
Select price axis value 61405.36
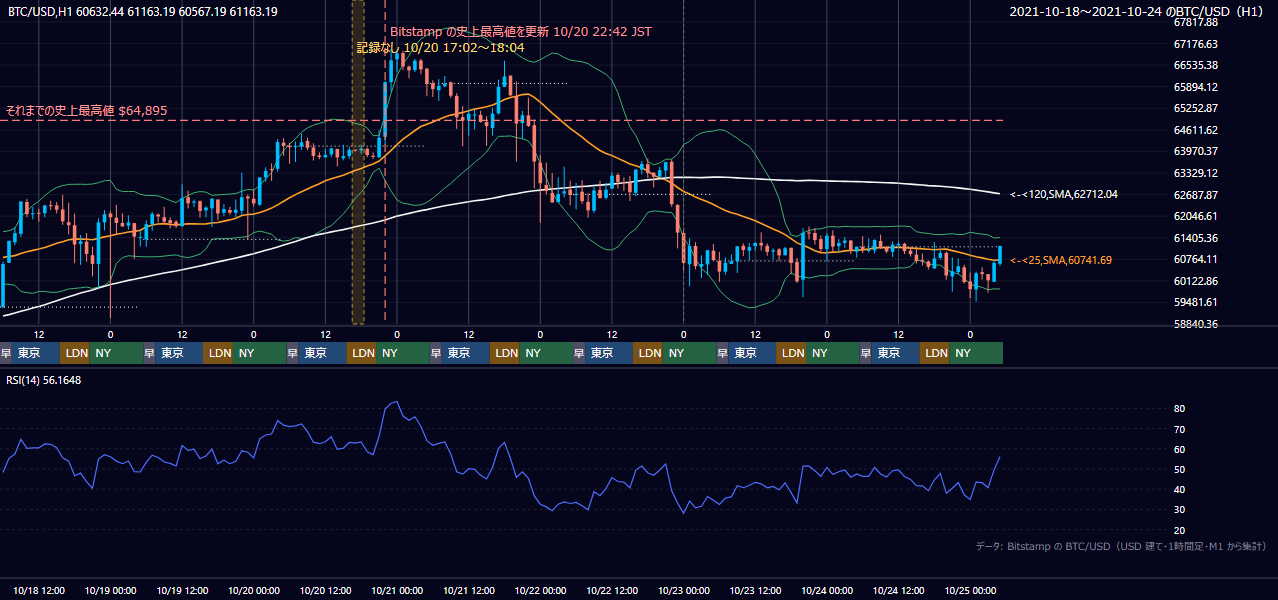(x=1196, y=238)
